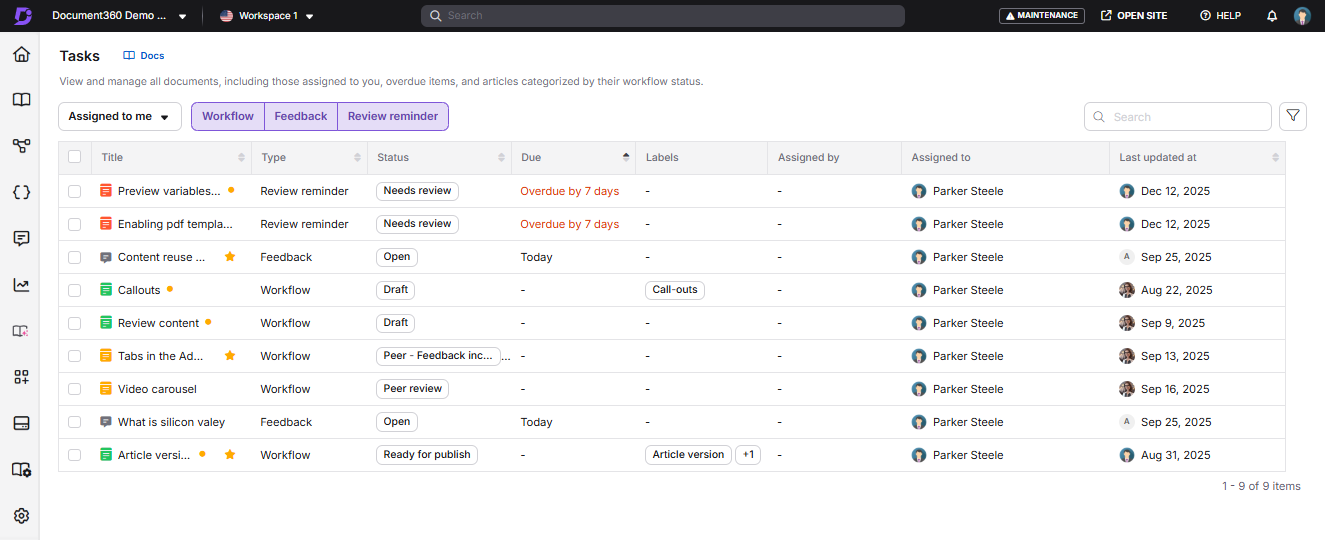
Task: Check the Callouts row checkbox
Action: click(x=75, y=290)
